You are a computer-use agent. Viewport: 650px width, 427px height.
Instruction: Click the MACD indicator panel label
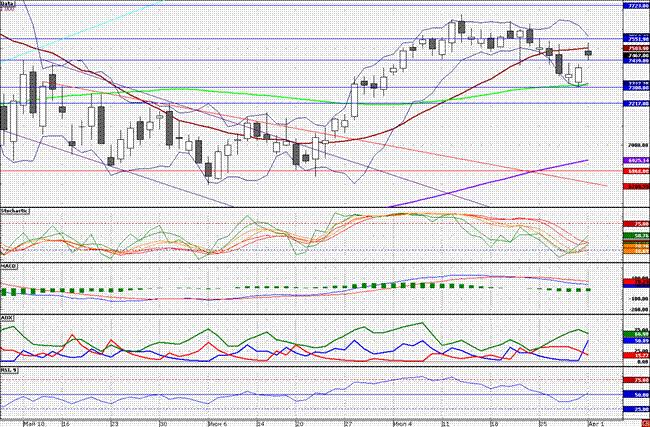[x=11, y=263]
